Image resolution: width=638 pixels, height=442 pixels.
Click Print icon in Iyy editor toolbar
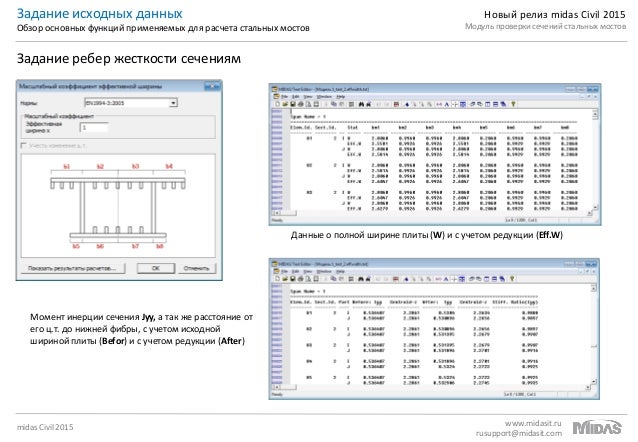click(x=300, y=279)
